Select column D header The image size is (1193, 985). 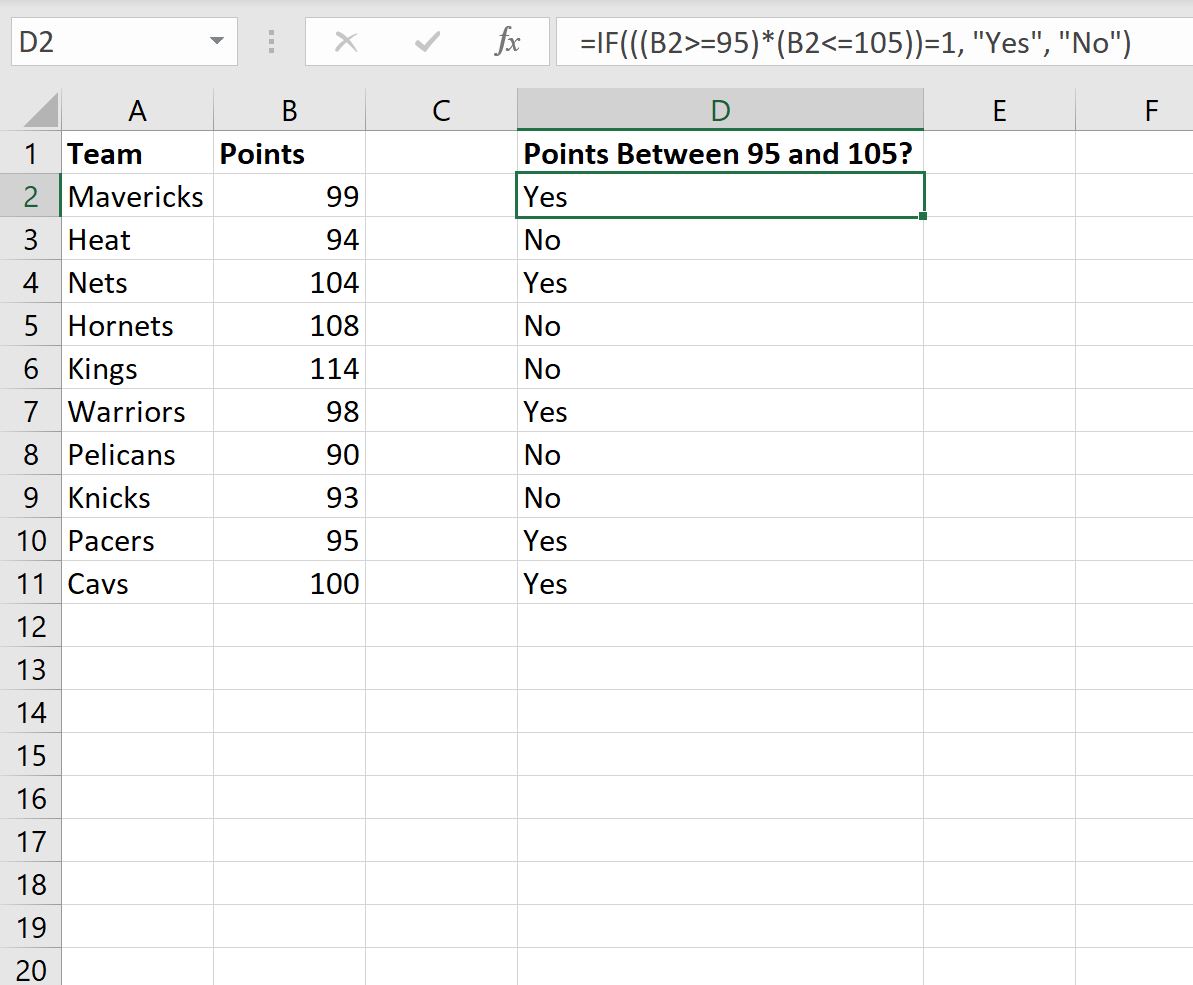(x=720, y=110)
